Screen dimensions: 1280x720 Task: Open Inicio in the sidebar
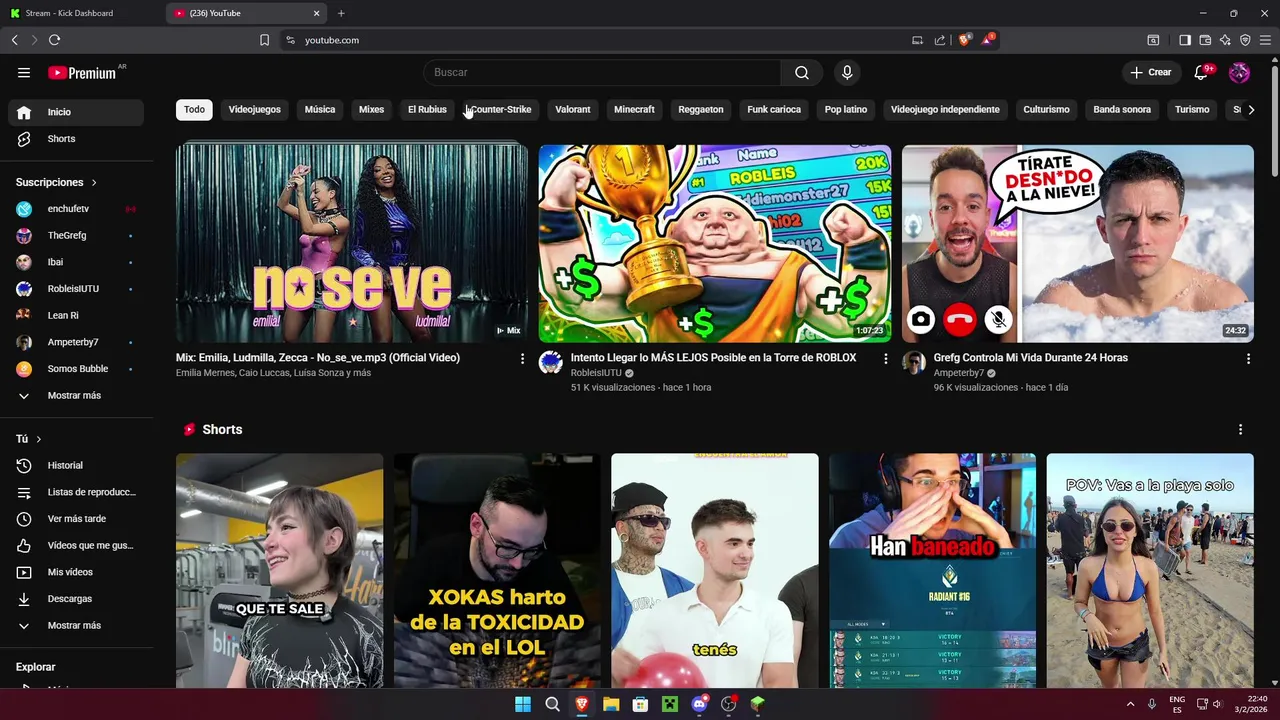(x=76, y=112)
